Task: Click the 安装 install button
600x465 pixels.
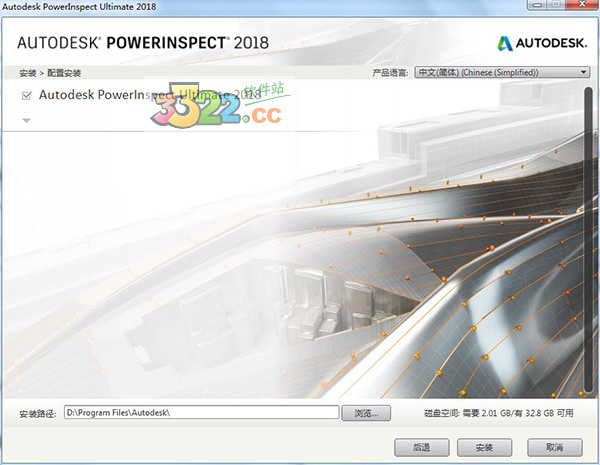Action: tap(484, 447)
